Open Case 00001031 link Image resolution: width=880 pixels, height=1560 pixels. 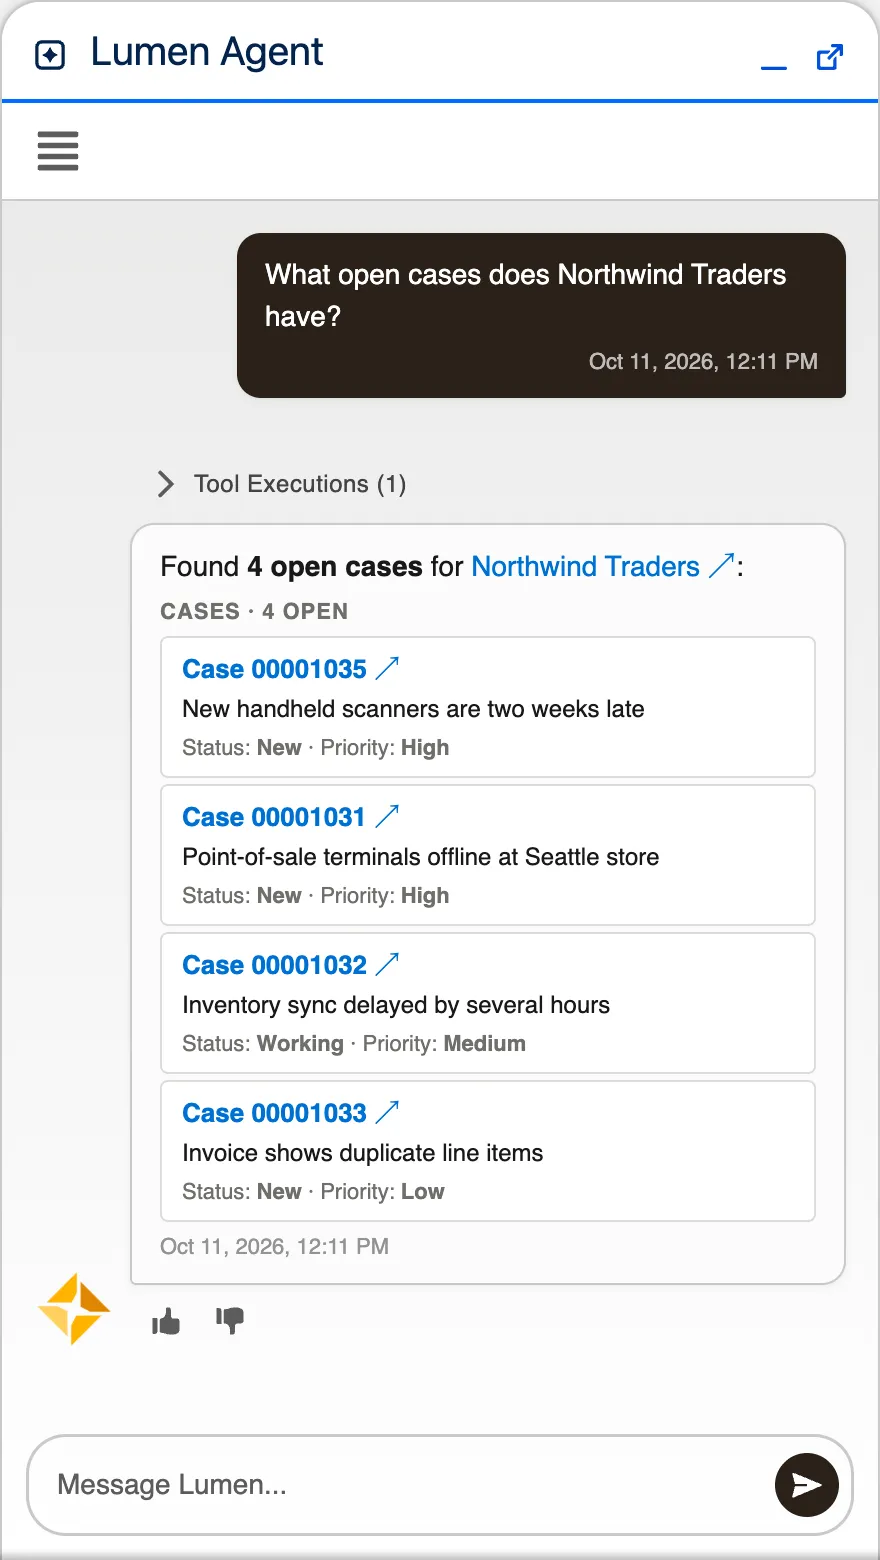[274, 817]
